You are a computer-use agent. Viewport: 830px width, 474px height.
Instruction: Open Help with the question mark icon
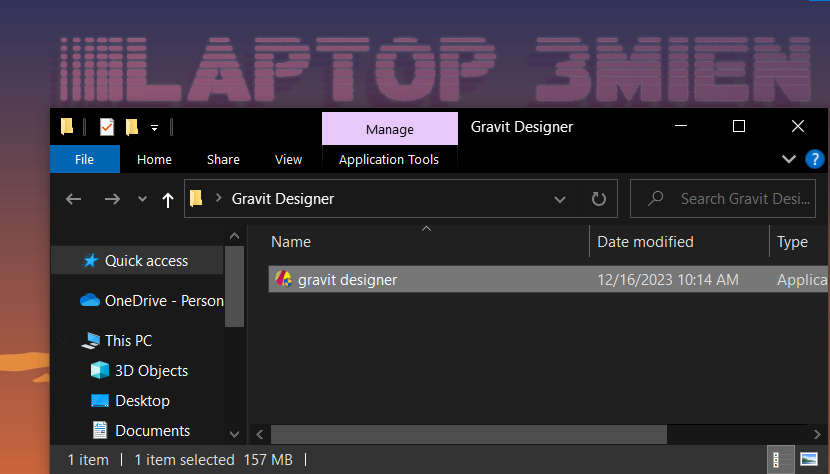pyautogui.click(x=815, y=159)
